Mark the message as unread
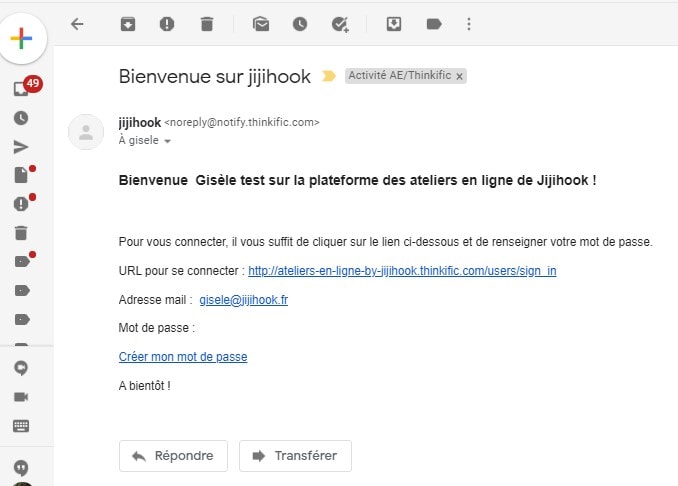 (x=261, y=24)
